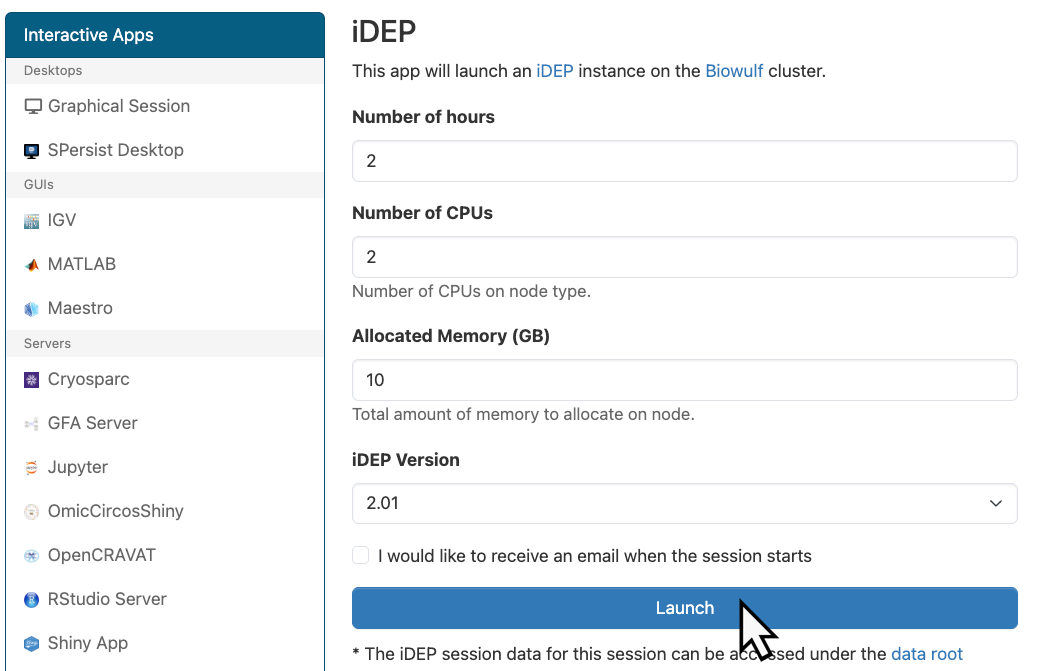This screenshot has height=671, width=1062.
Task: Click the iDEP Version chevron arrow
Action: (995, 503)
